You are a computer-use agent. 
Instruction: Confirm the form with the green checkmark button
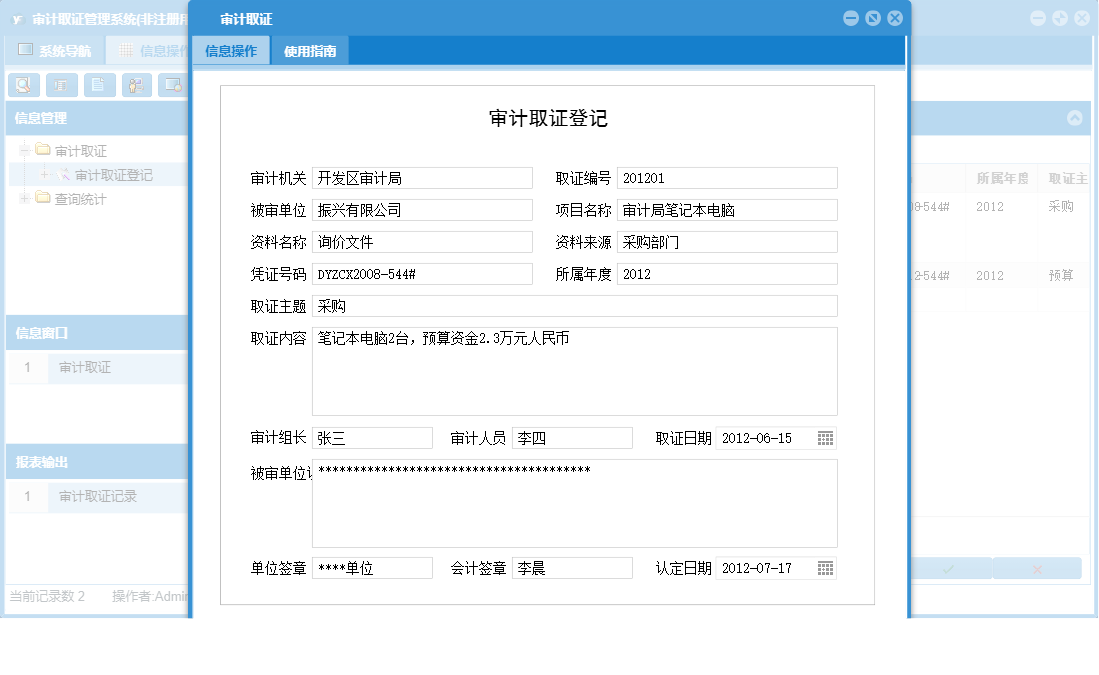coord(948,567)
